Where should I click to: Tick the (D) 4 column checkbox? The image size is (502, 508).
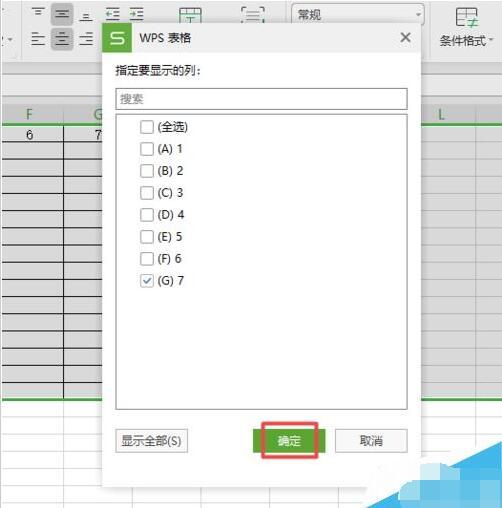147,215
